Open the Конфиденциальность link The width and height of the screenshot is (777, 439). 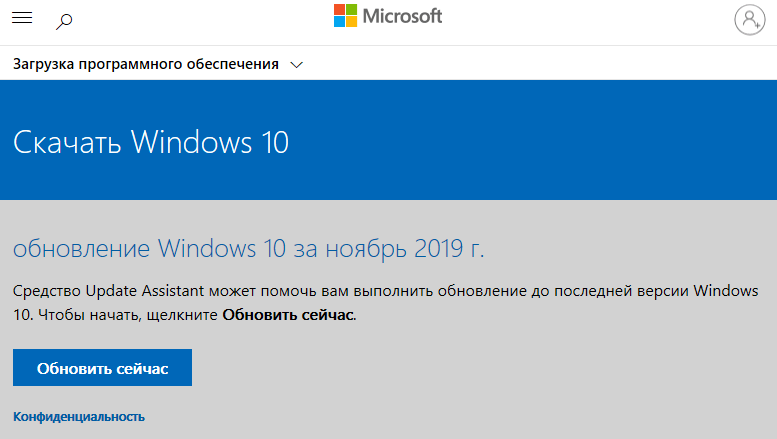[x=79, y=417]
